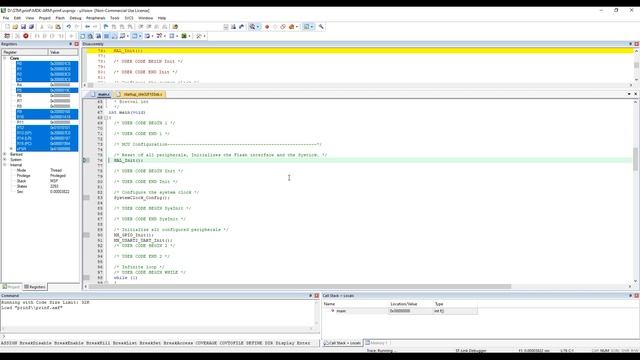The width and height of the screenshot is (640, 360).
Task: Expand the System register group
Action: pyautogui.click(x=5, y=160)
